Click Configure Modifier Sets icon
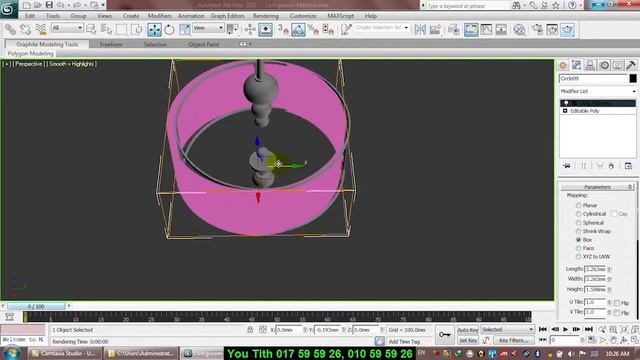The width and height of the screenshot is (640, 360). coord(628,166)
